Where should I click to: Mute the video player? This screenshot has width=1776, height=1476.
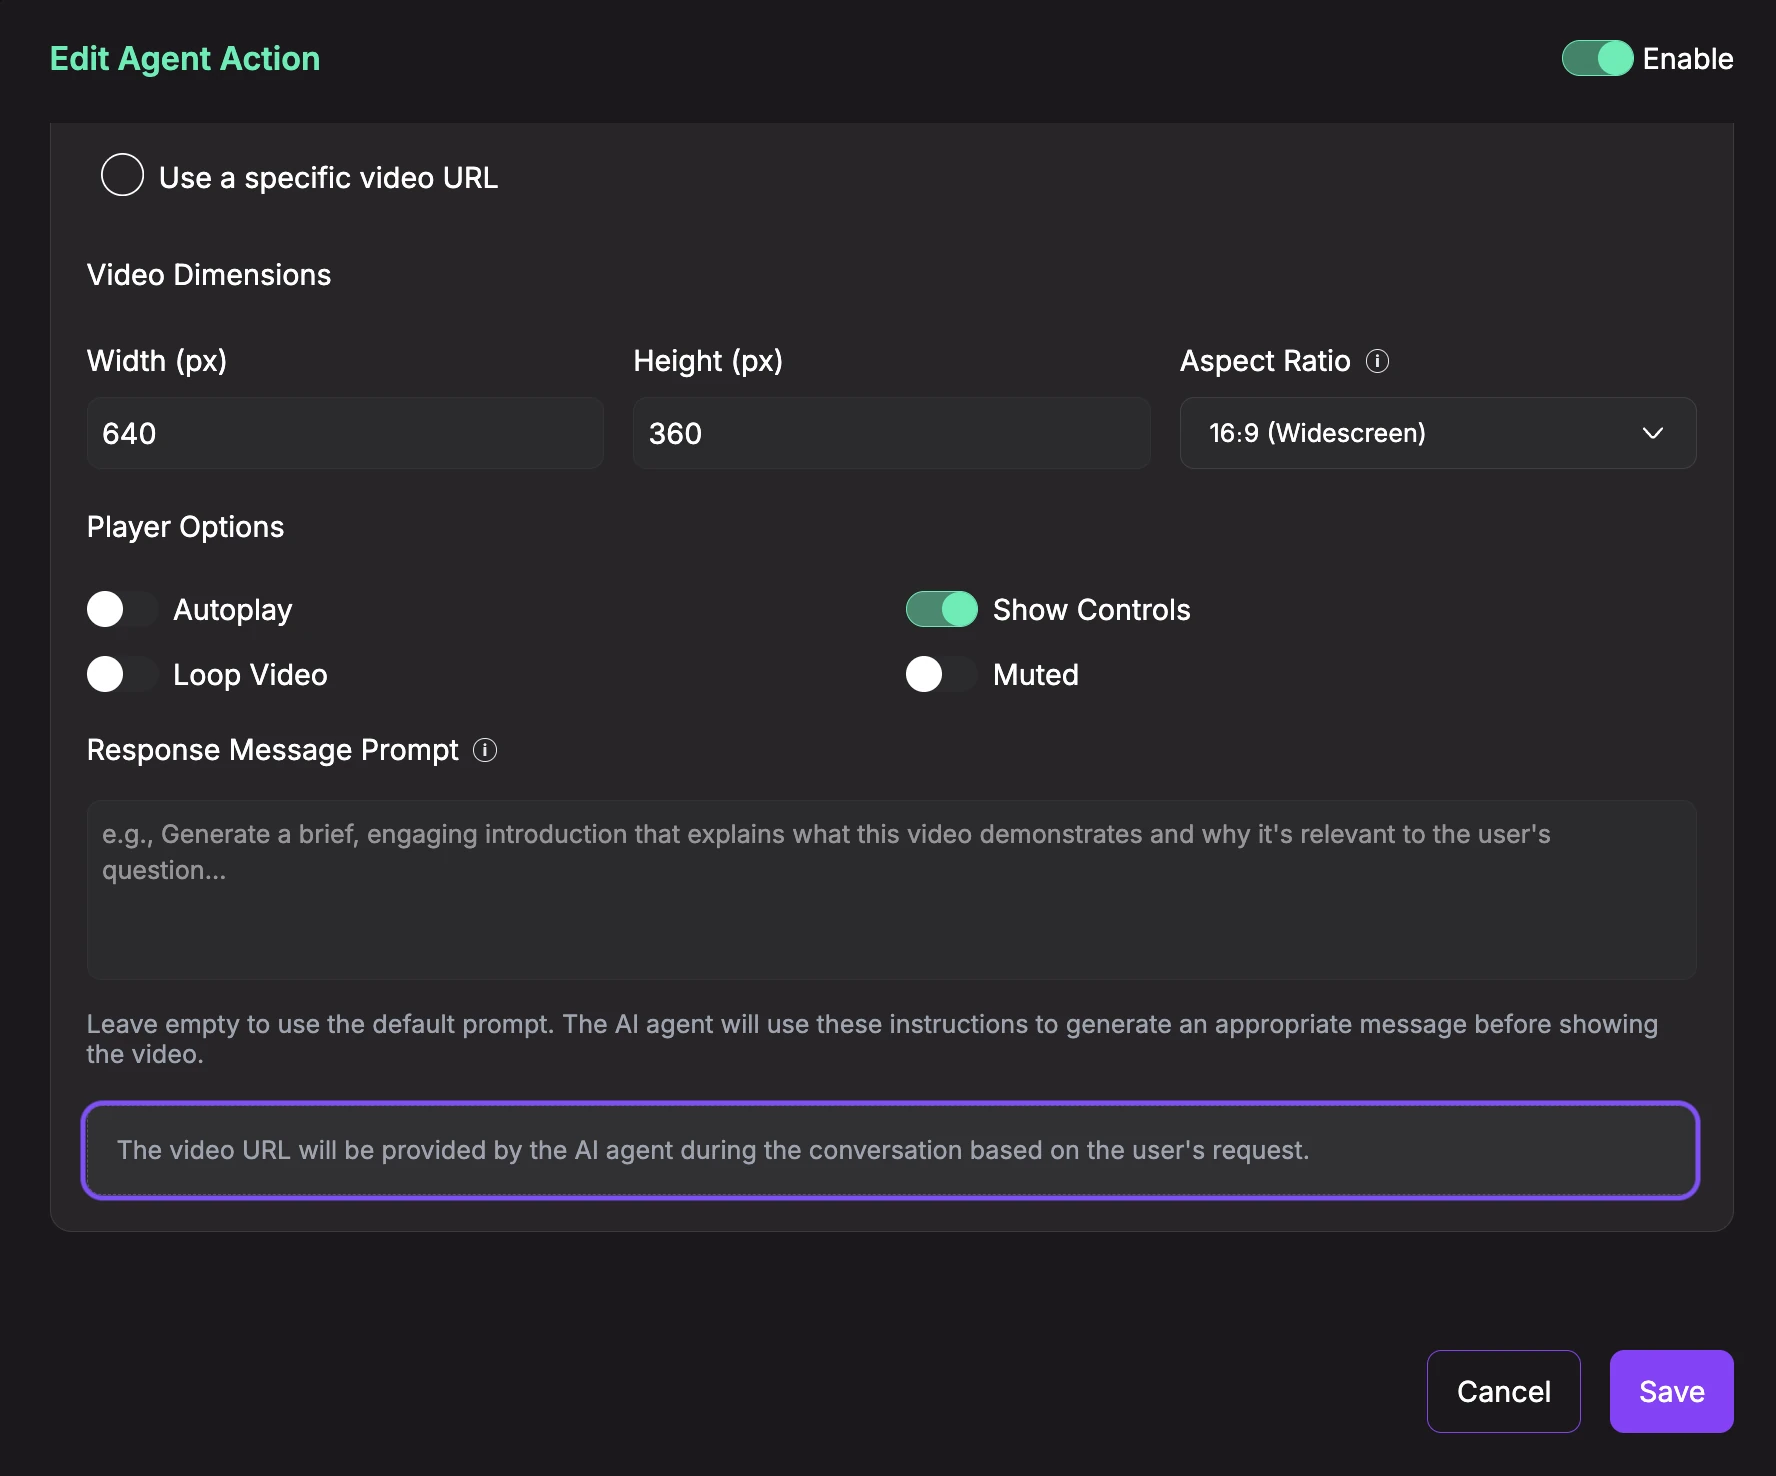click(940, 674)
